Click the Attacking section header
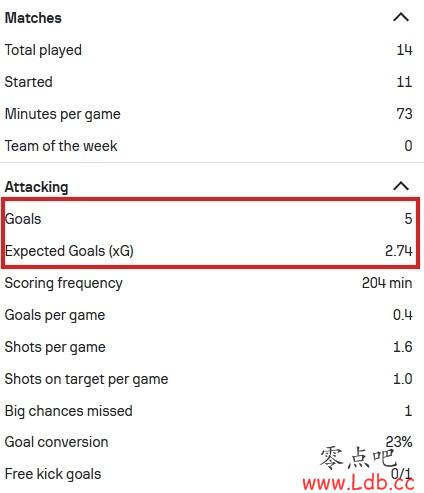The height and width of the screenshot is (493, 424). (36, 187)
